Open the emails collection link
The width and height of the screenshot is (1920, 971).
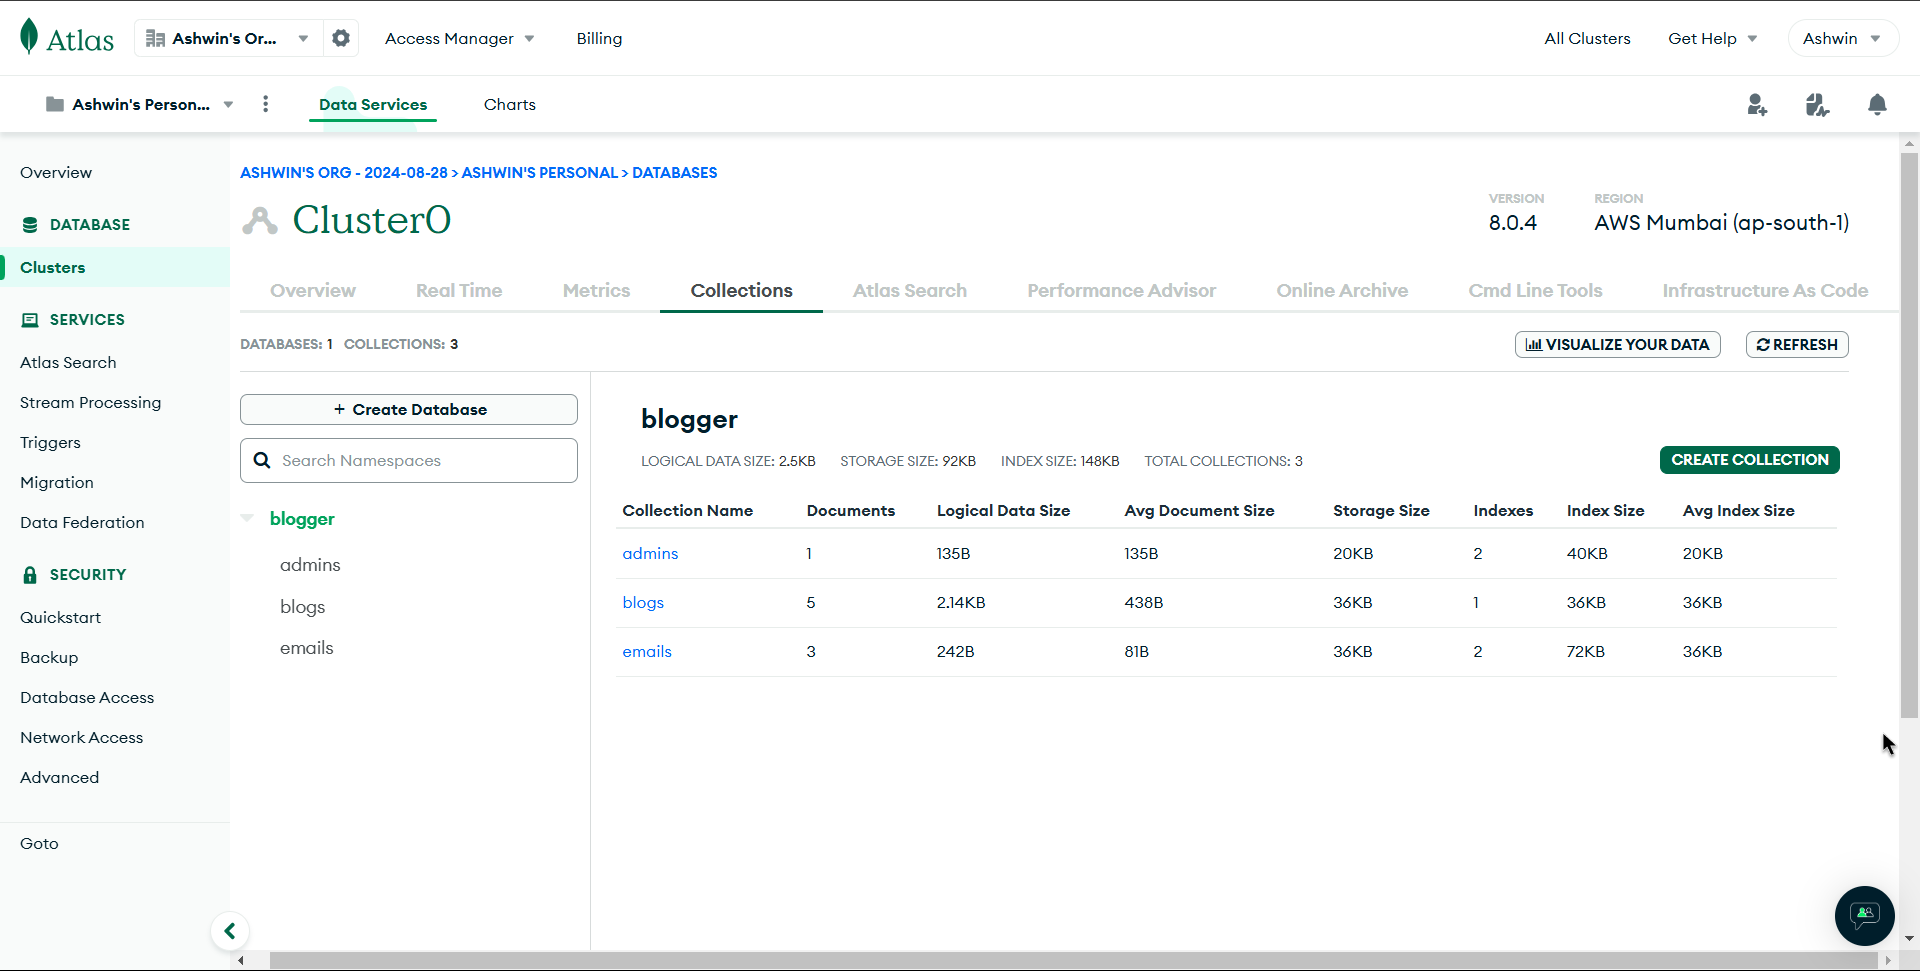click(x=647, y=651)
